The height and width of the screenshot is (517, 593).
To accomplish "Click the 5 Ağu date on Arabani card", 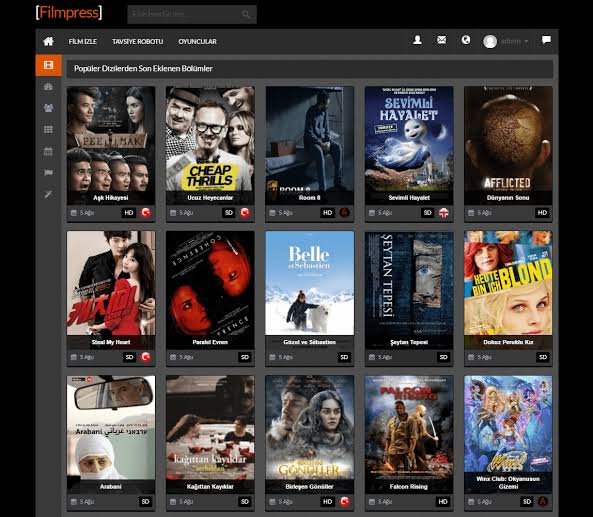I will point(87,502).
